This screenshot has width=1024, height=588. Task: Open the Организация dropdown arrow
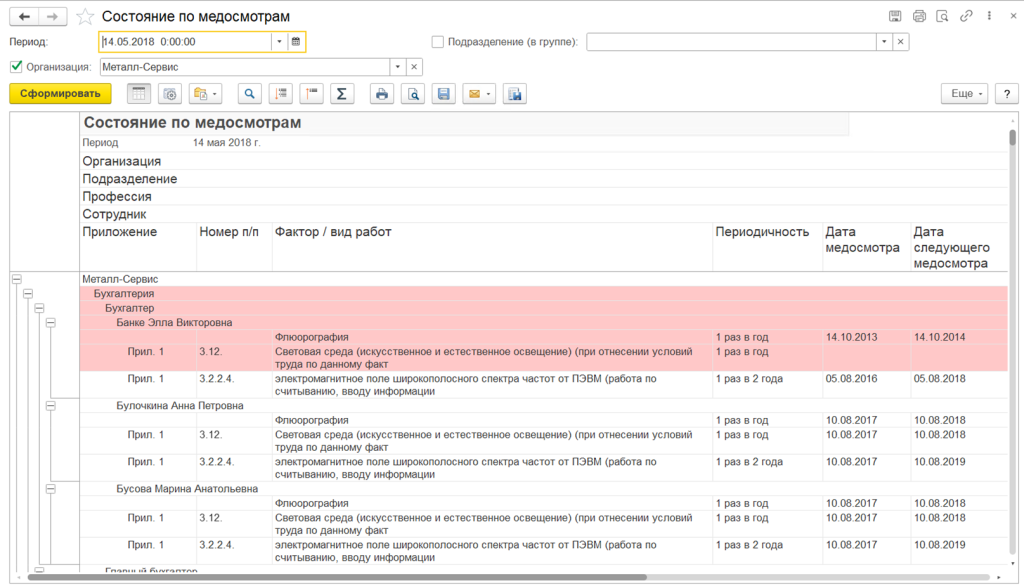point(398,67)
